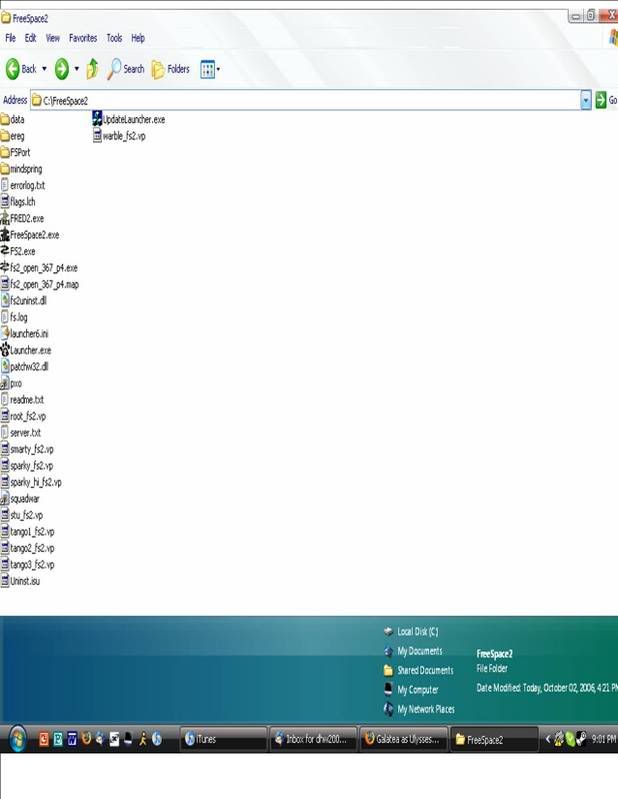Open the Help menu
Screen dimensions: 618x799
pyautogui.click(x=138, y=38)
